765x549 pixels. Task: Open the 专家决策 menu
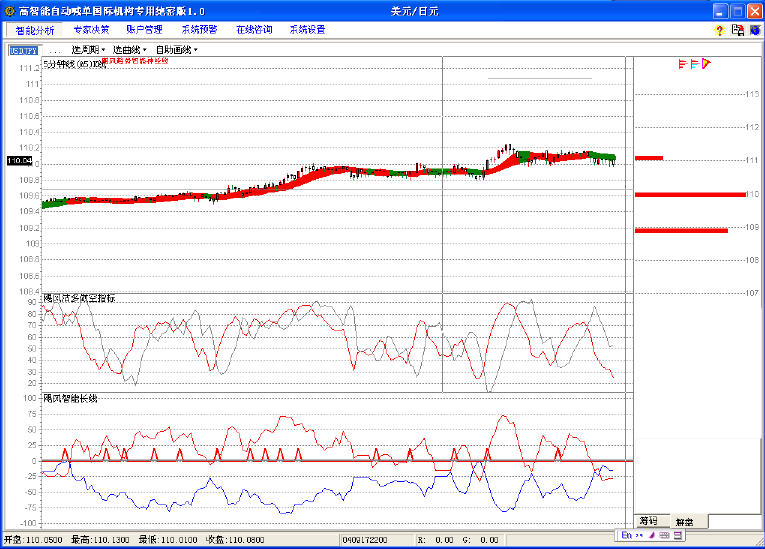click(x=92, y=30)
